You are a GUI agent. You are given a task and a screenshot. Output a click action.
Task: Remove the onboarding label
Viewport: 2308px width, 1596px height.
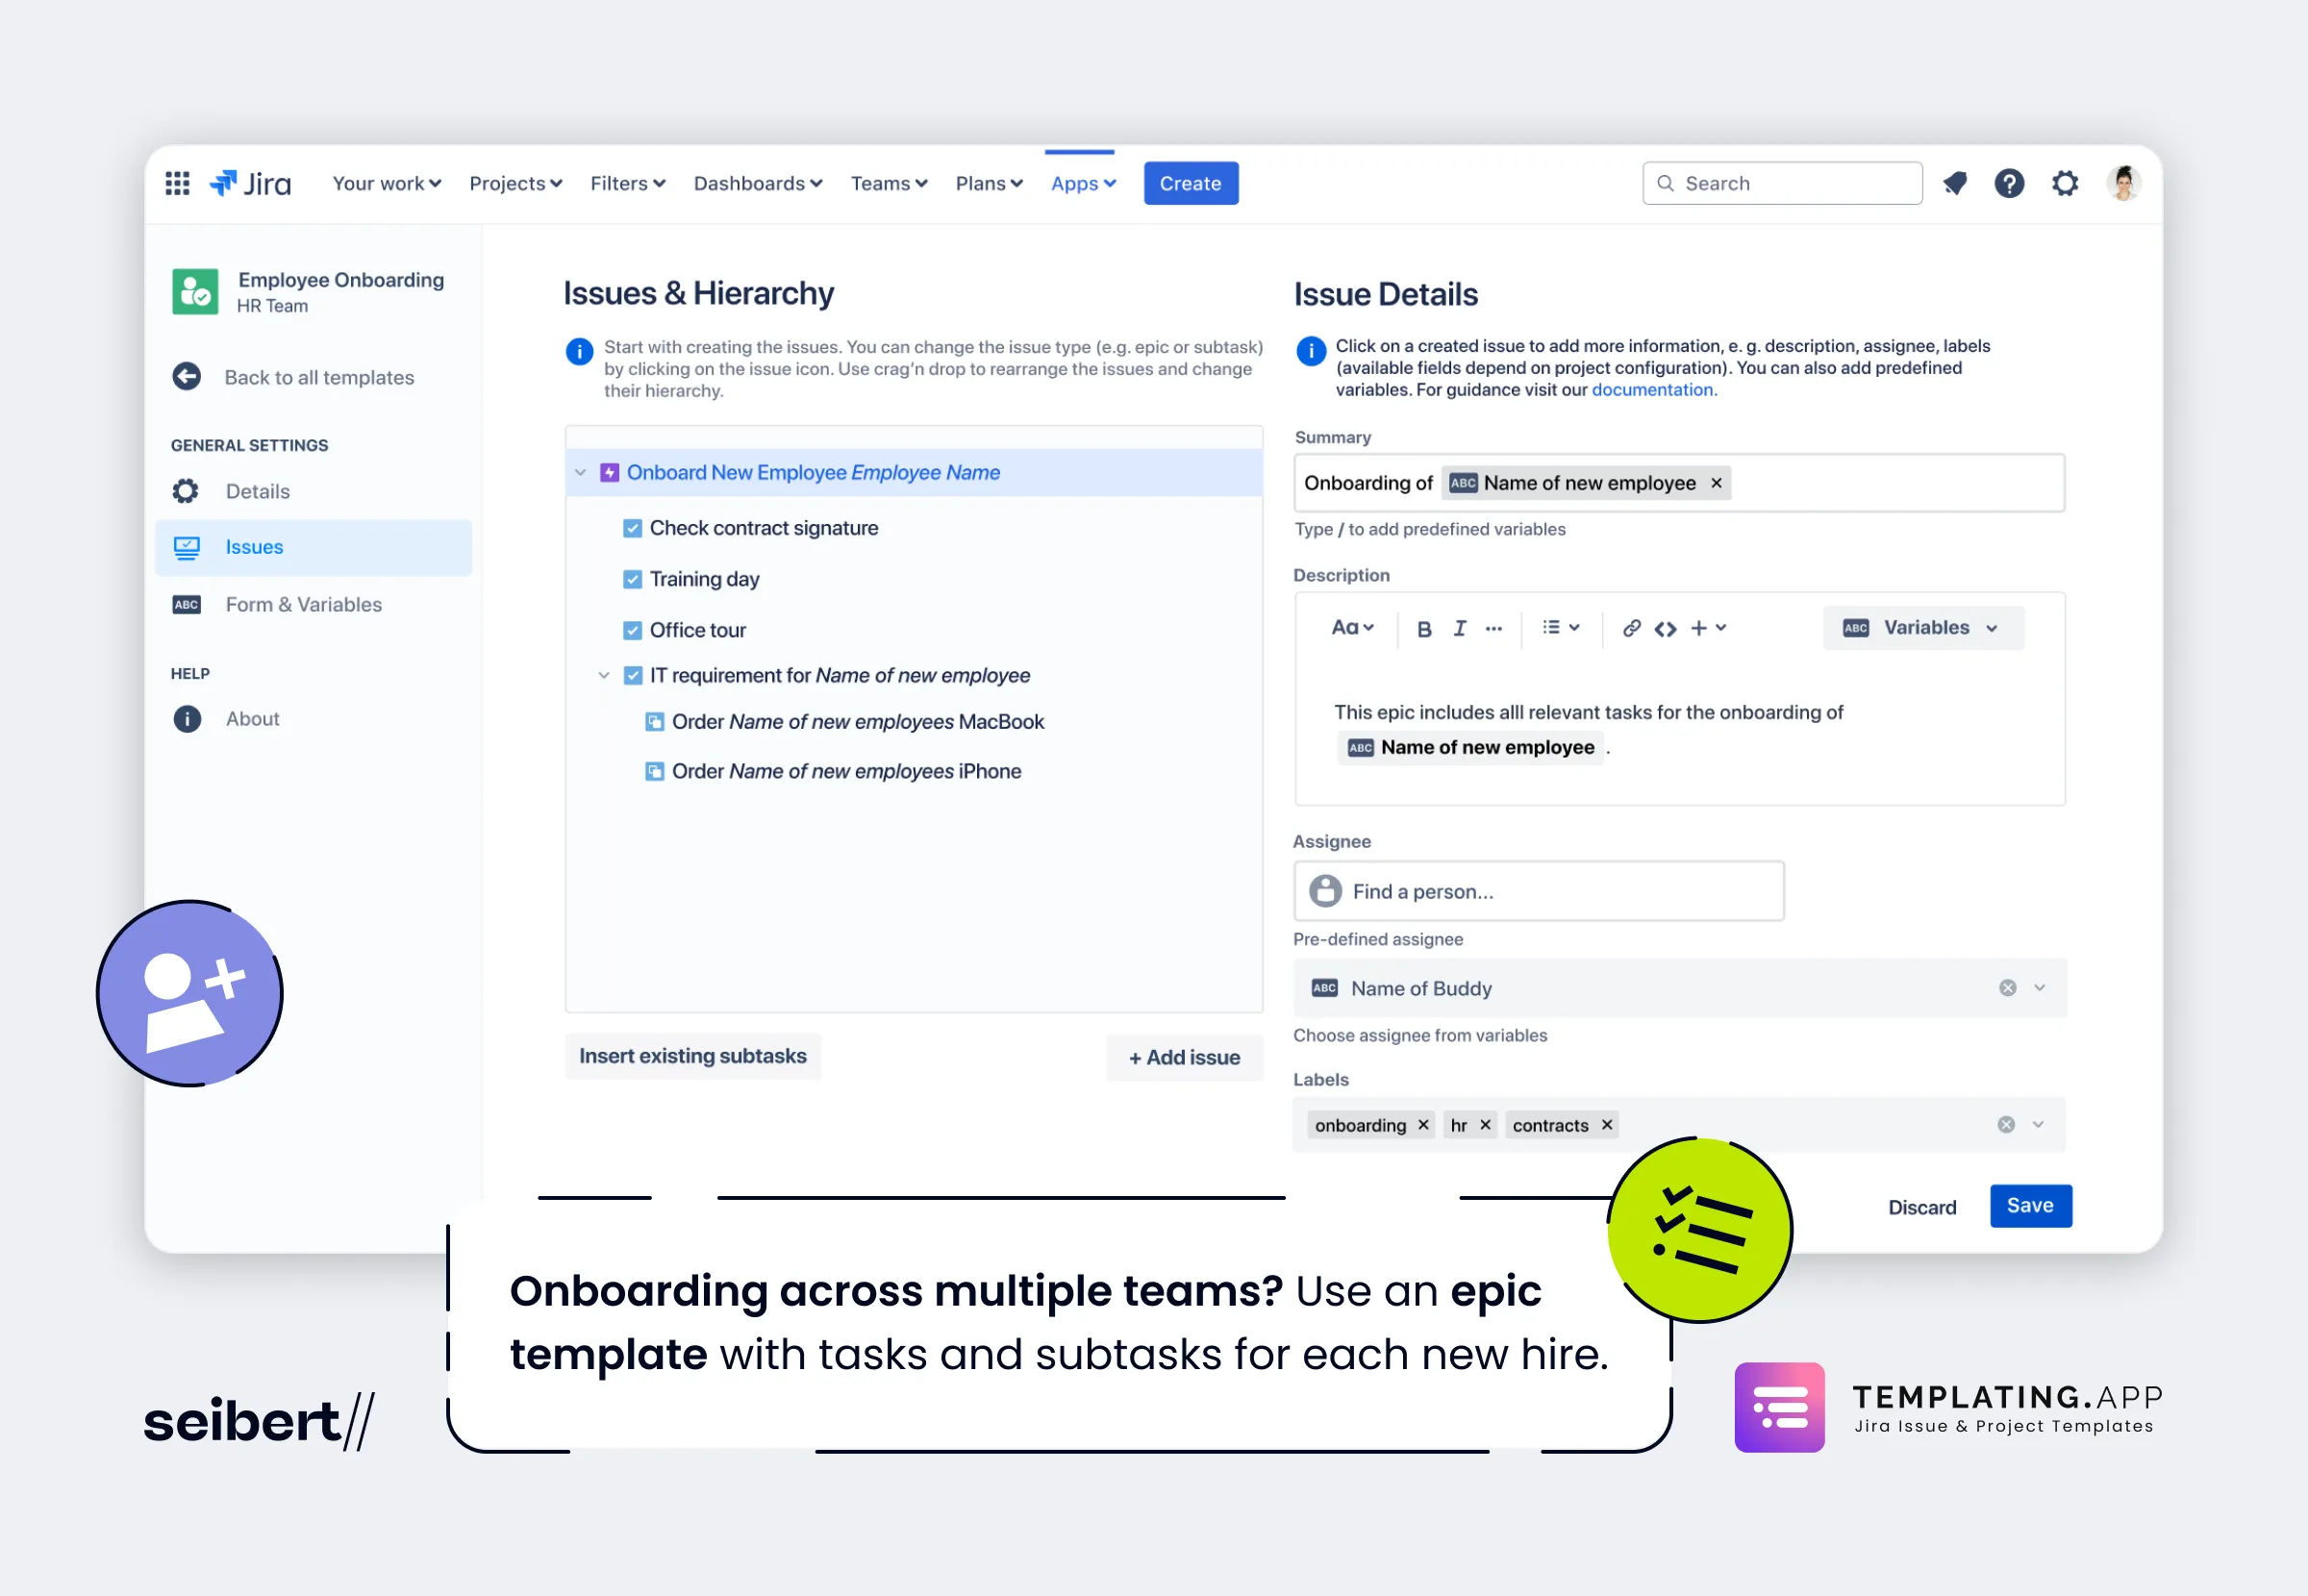coord(1423,1125)
